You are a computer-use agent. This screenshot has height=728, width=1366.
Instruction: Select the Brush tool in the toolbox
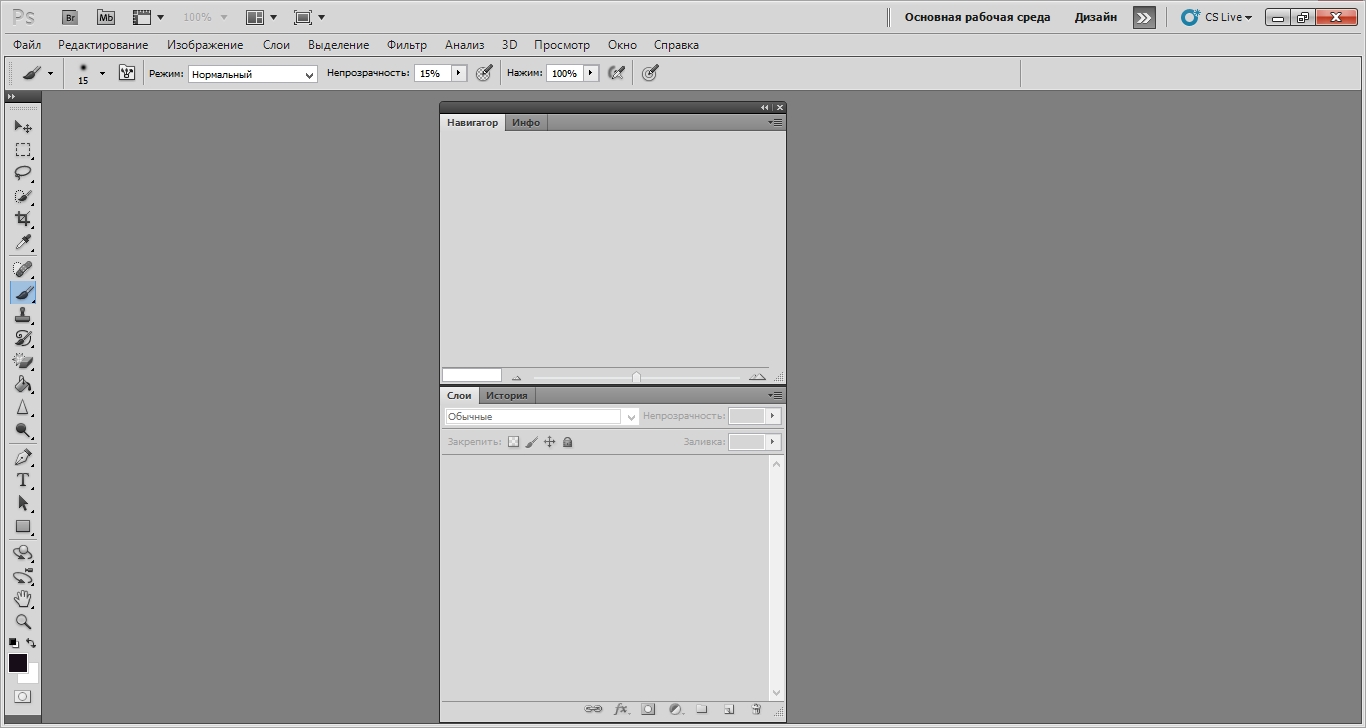22,293
